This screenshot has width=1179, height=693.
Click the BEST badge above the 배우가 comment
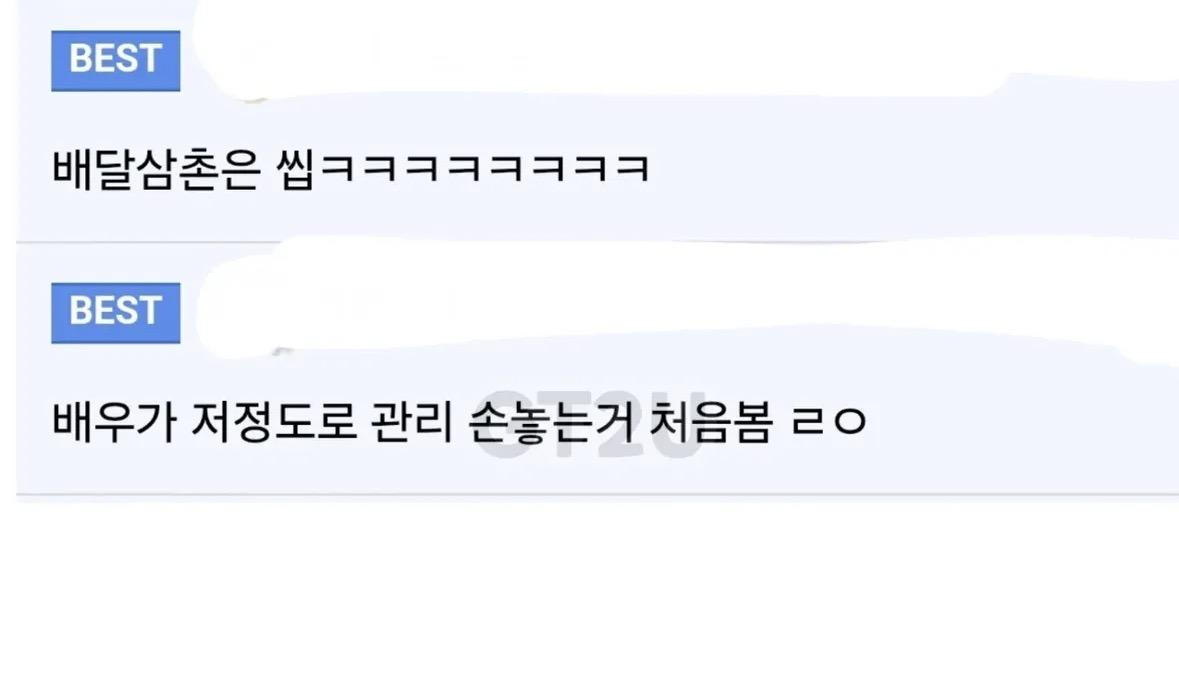[116, 313]
